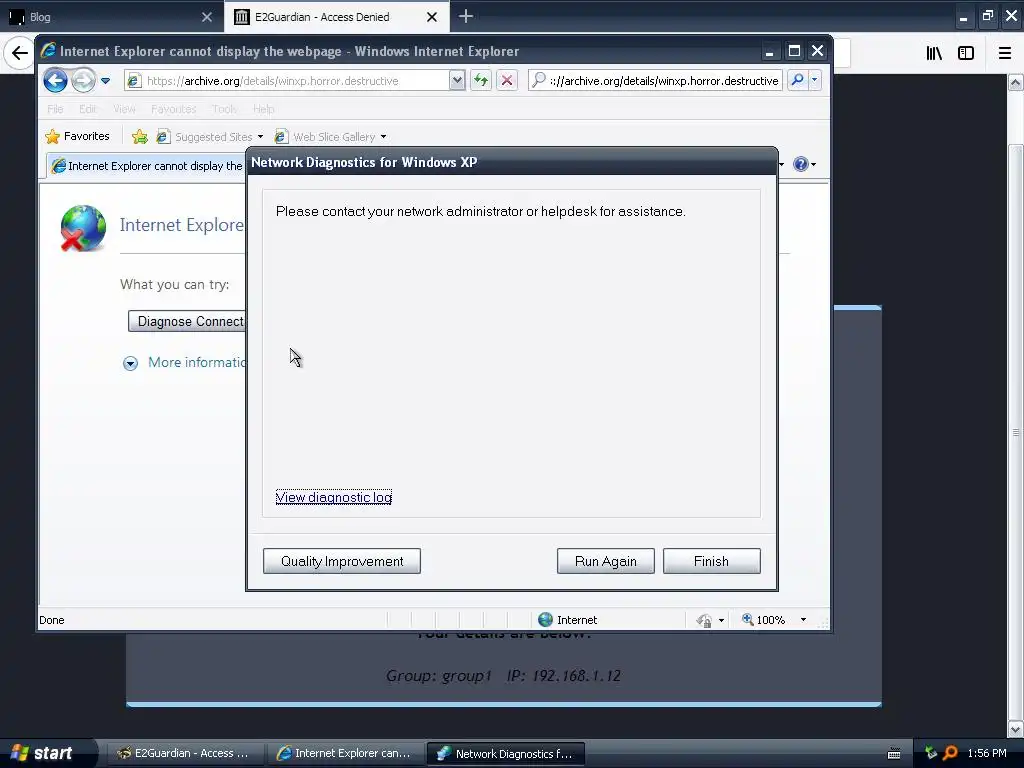Open the recent pages dropdown next to Forward

[106, 81]
